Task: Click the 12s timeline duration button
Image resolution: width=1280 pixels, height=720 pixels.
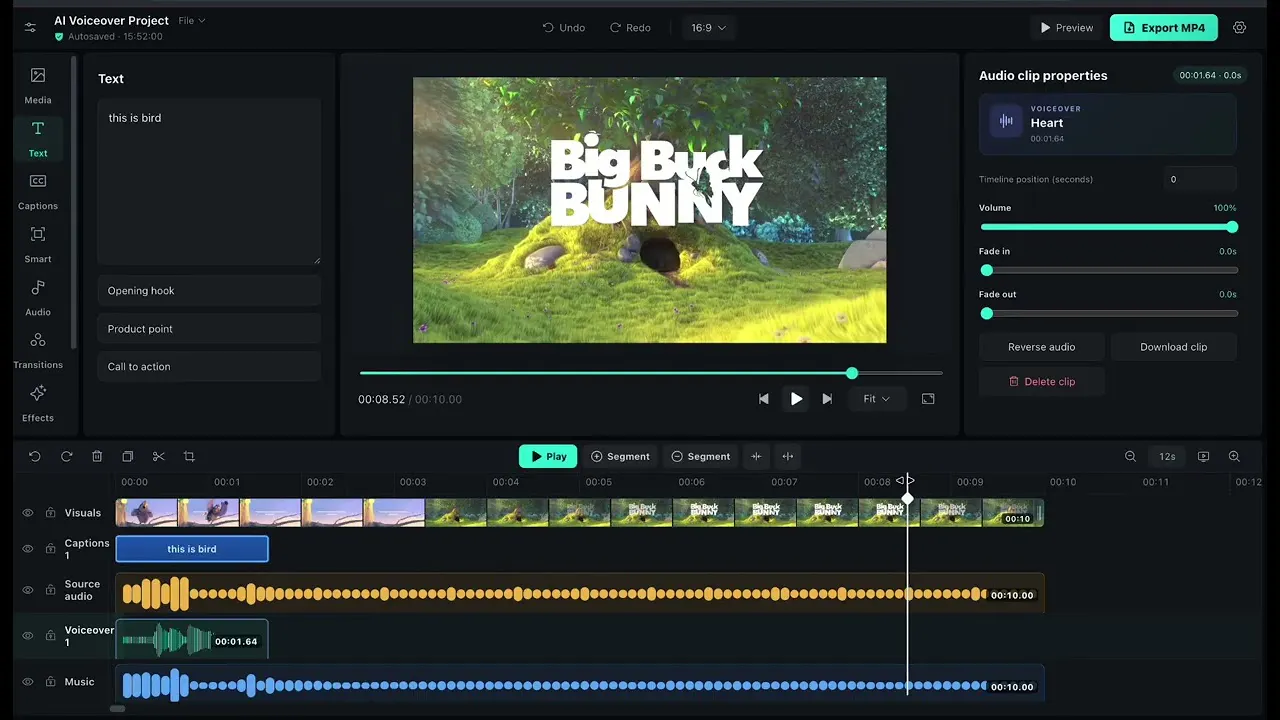Action: click(1167, 457)
